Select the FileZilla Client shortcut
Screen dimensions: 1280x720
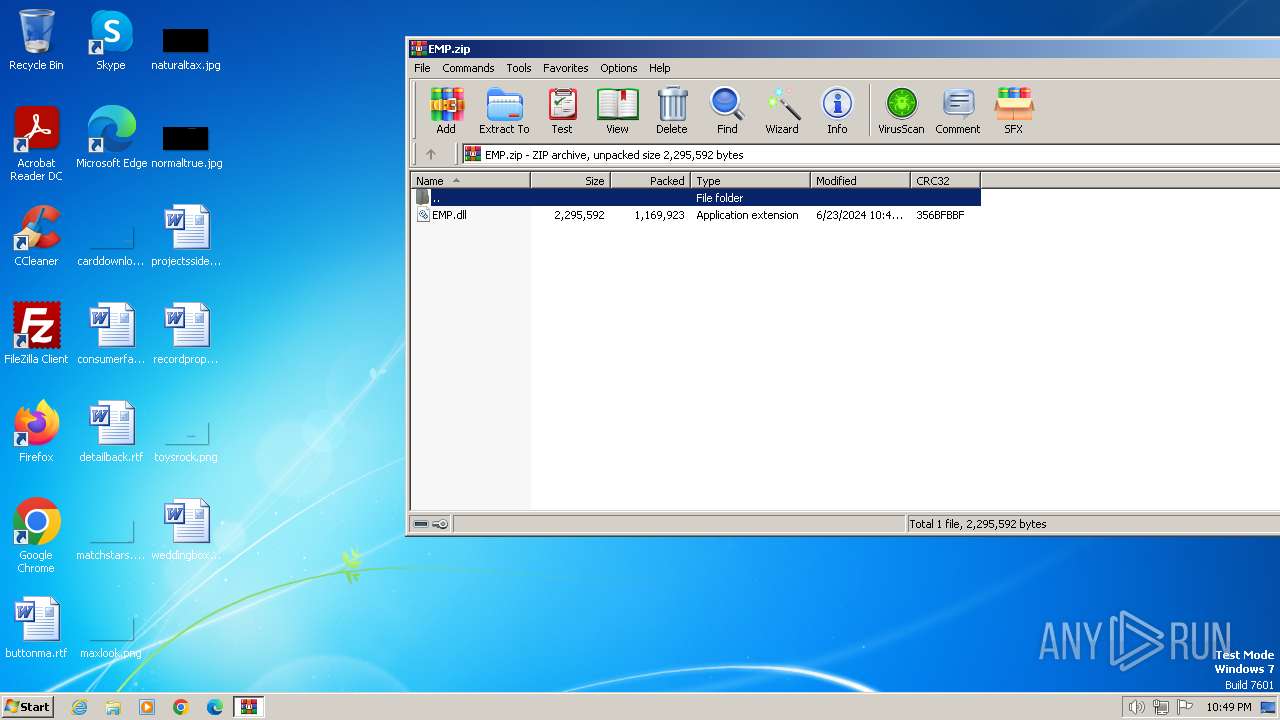pyautogui.click(x=36, y=334)
